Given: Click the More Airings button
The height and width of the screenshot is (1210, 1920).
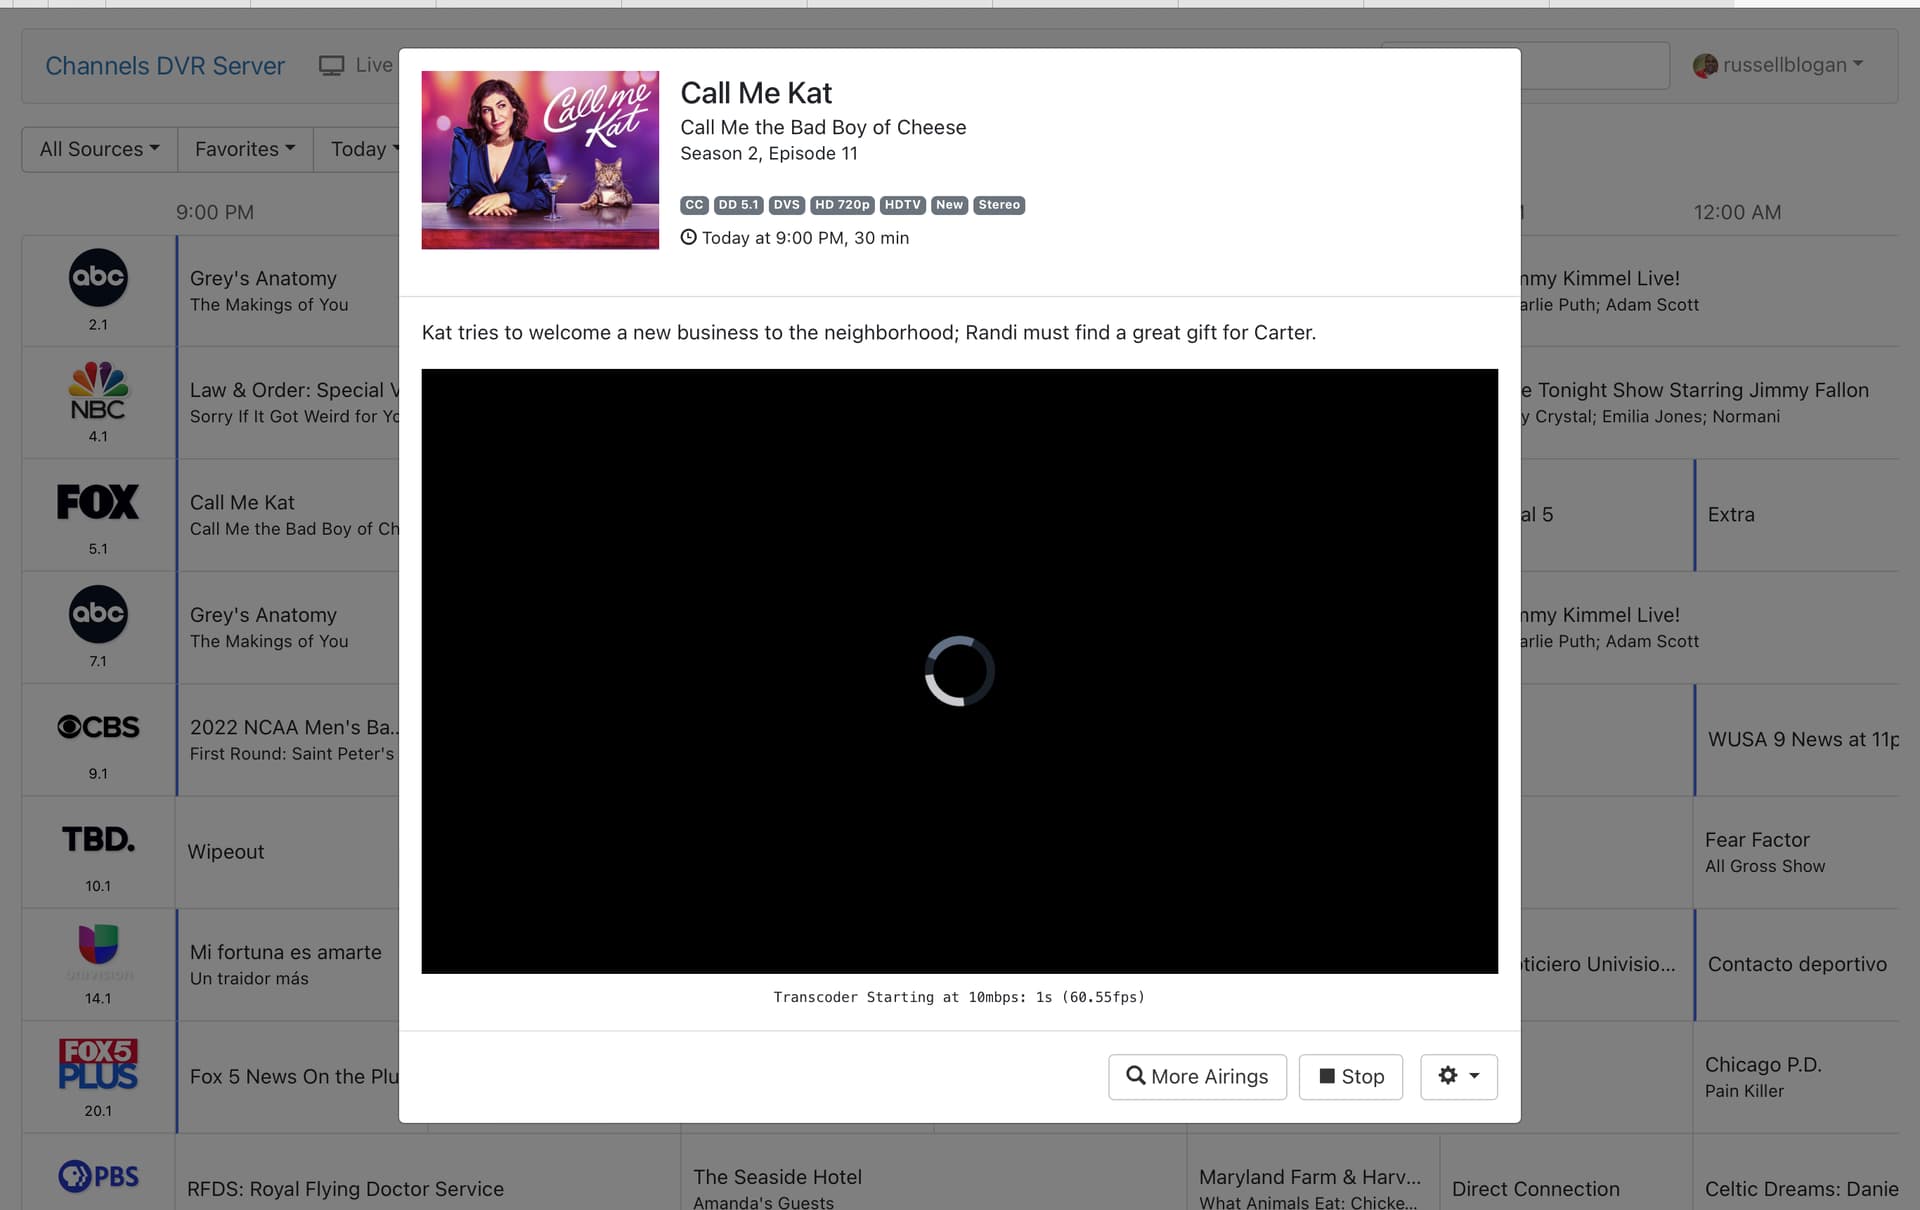Looking at the screenshot, I should (1197, 1076).
